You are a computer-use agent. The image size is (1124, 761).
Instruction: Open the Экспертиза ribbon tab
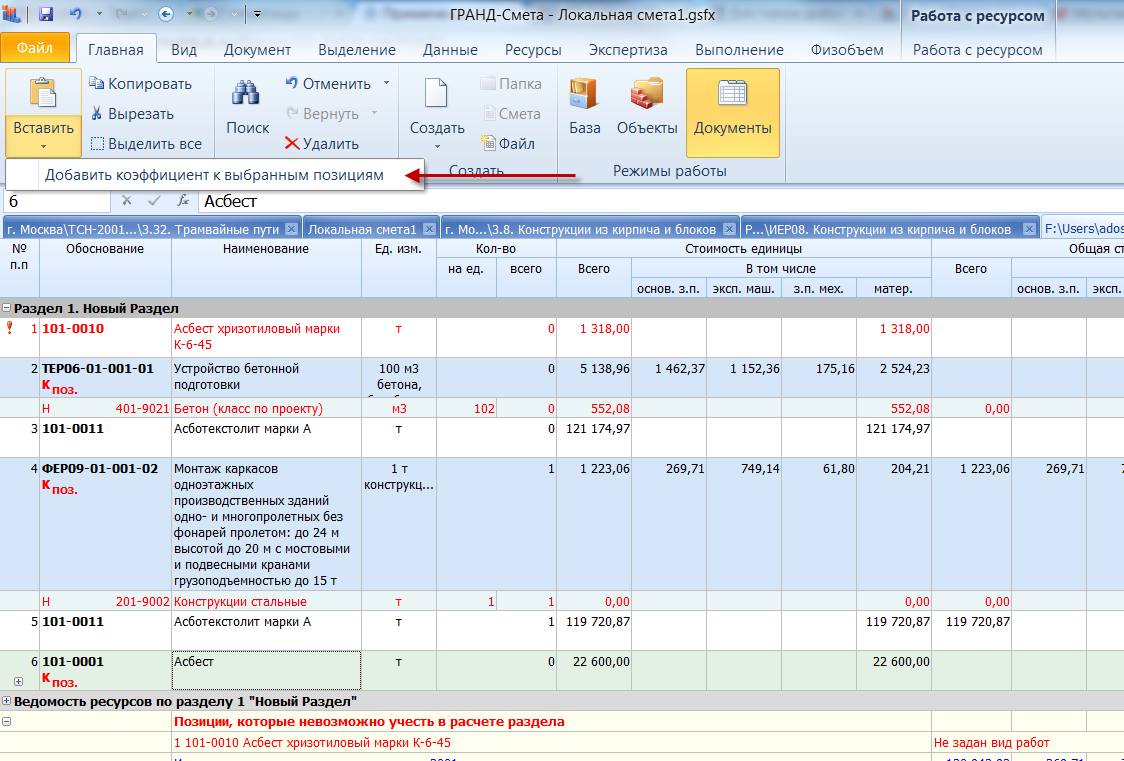tap(628, 50)
